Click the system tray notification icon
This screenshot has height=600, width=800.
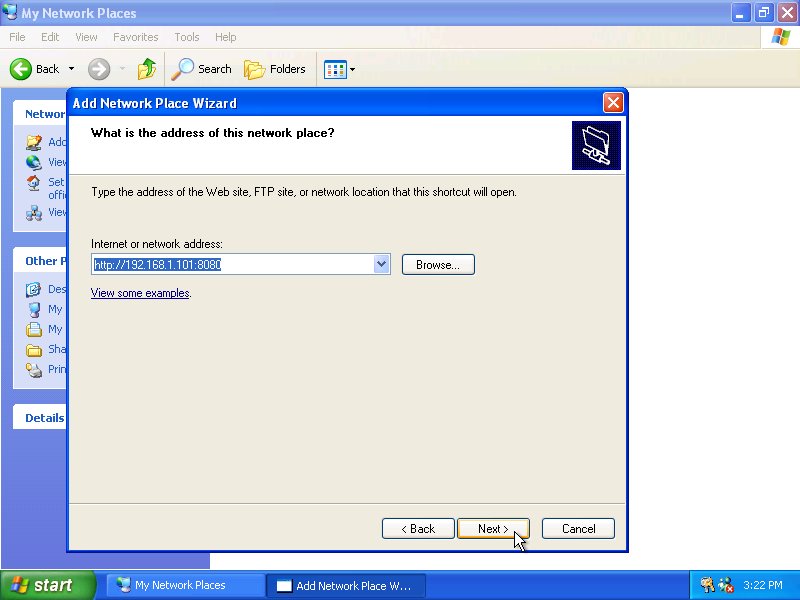[x=708, y=585]
